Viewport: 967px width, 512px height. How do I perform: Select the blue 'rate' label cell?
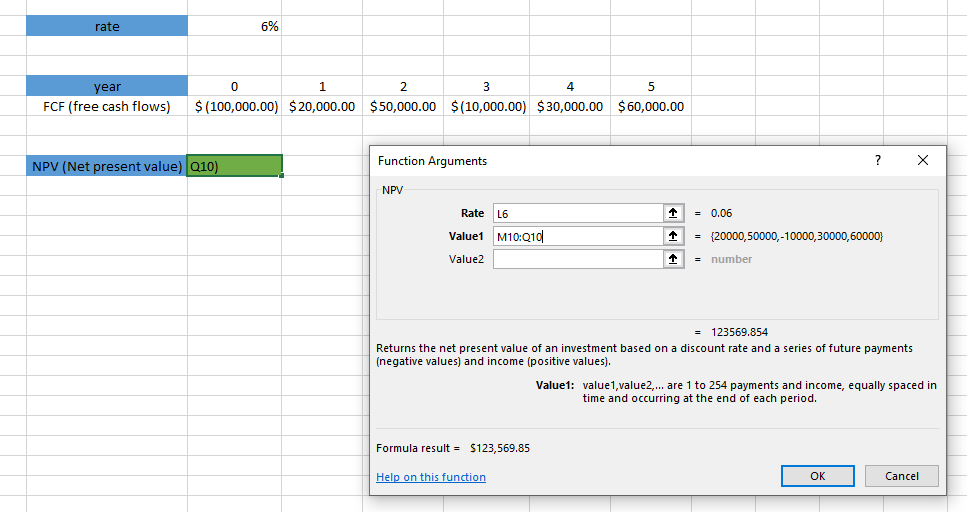[x=107, y=26]
